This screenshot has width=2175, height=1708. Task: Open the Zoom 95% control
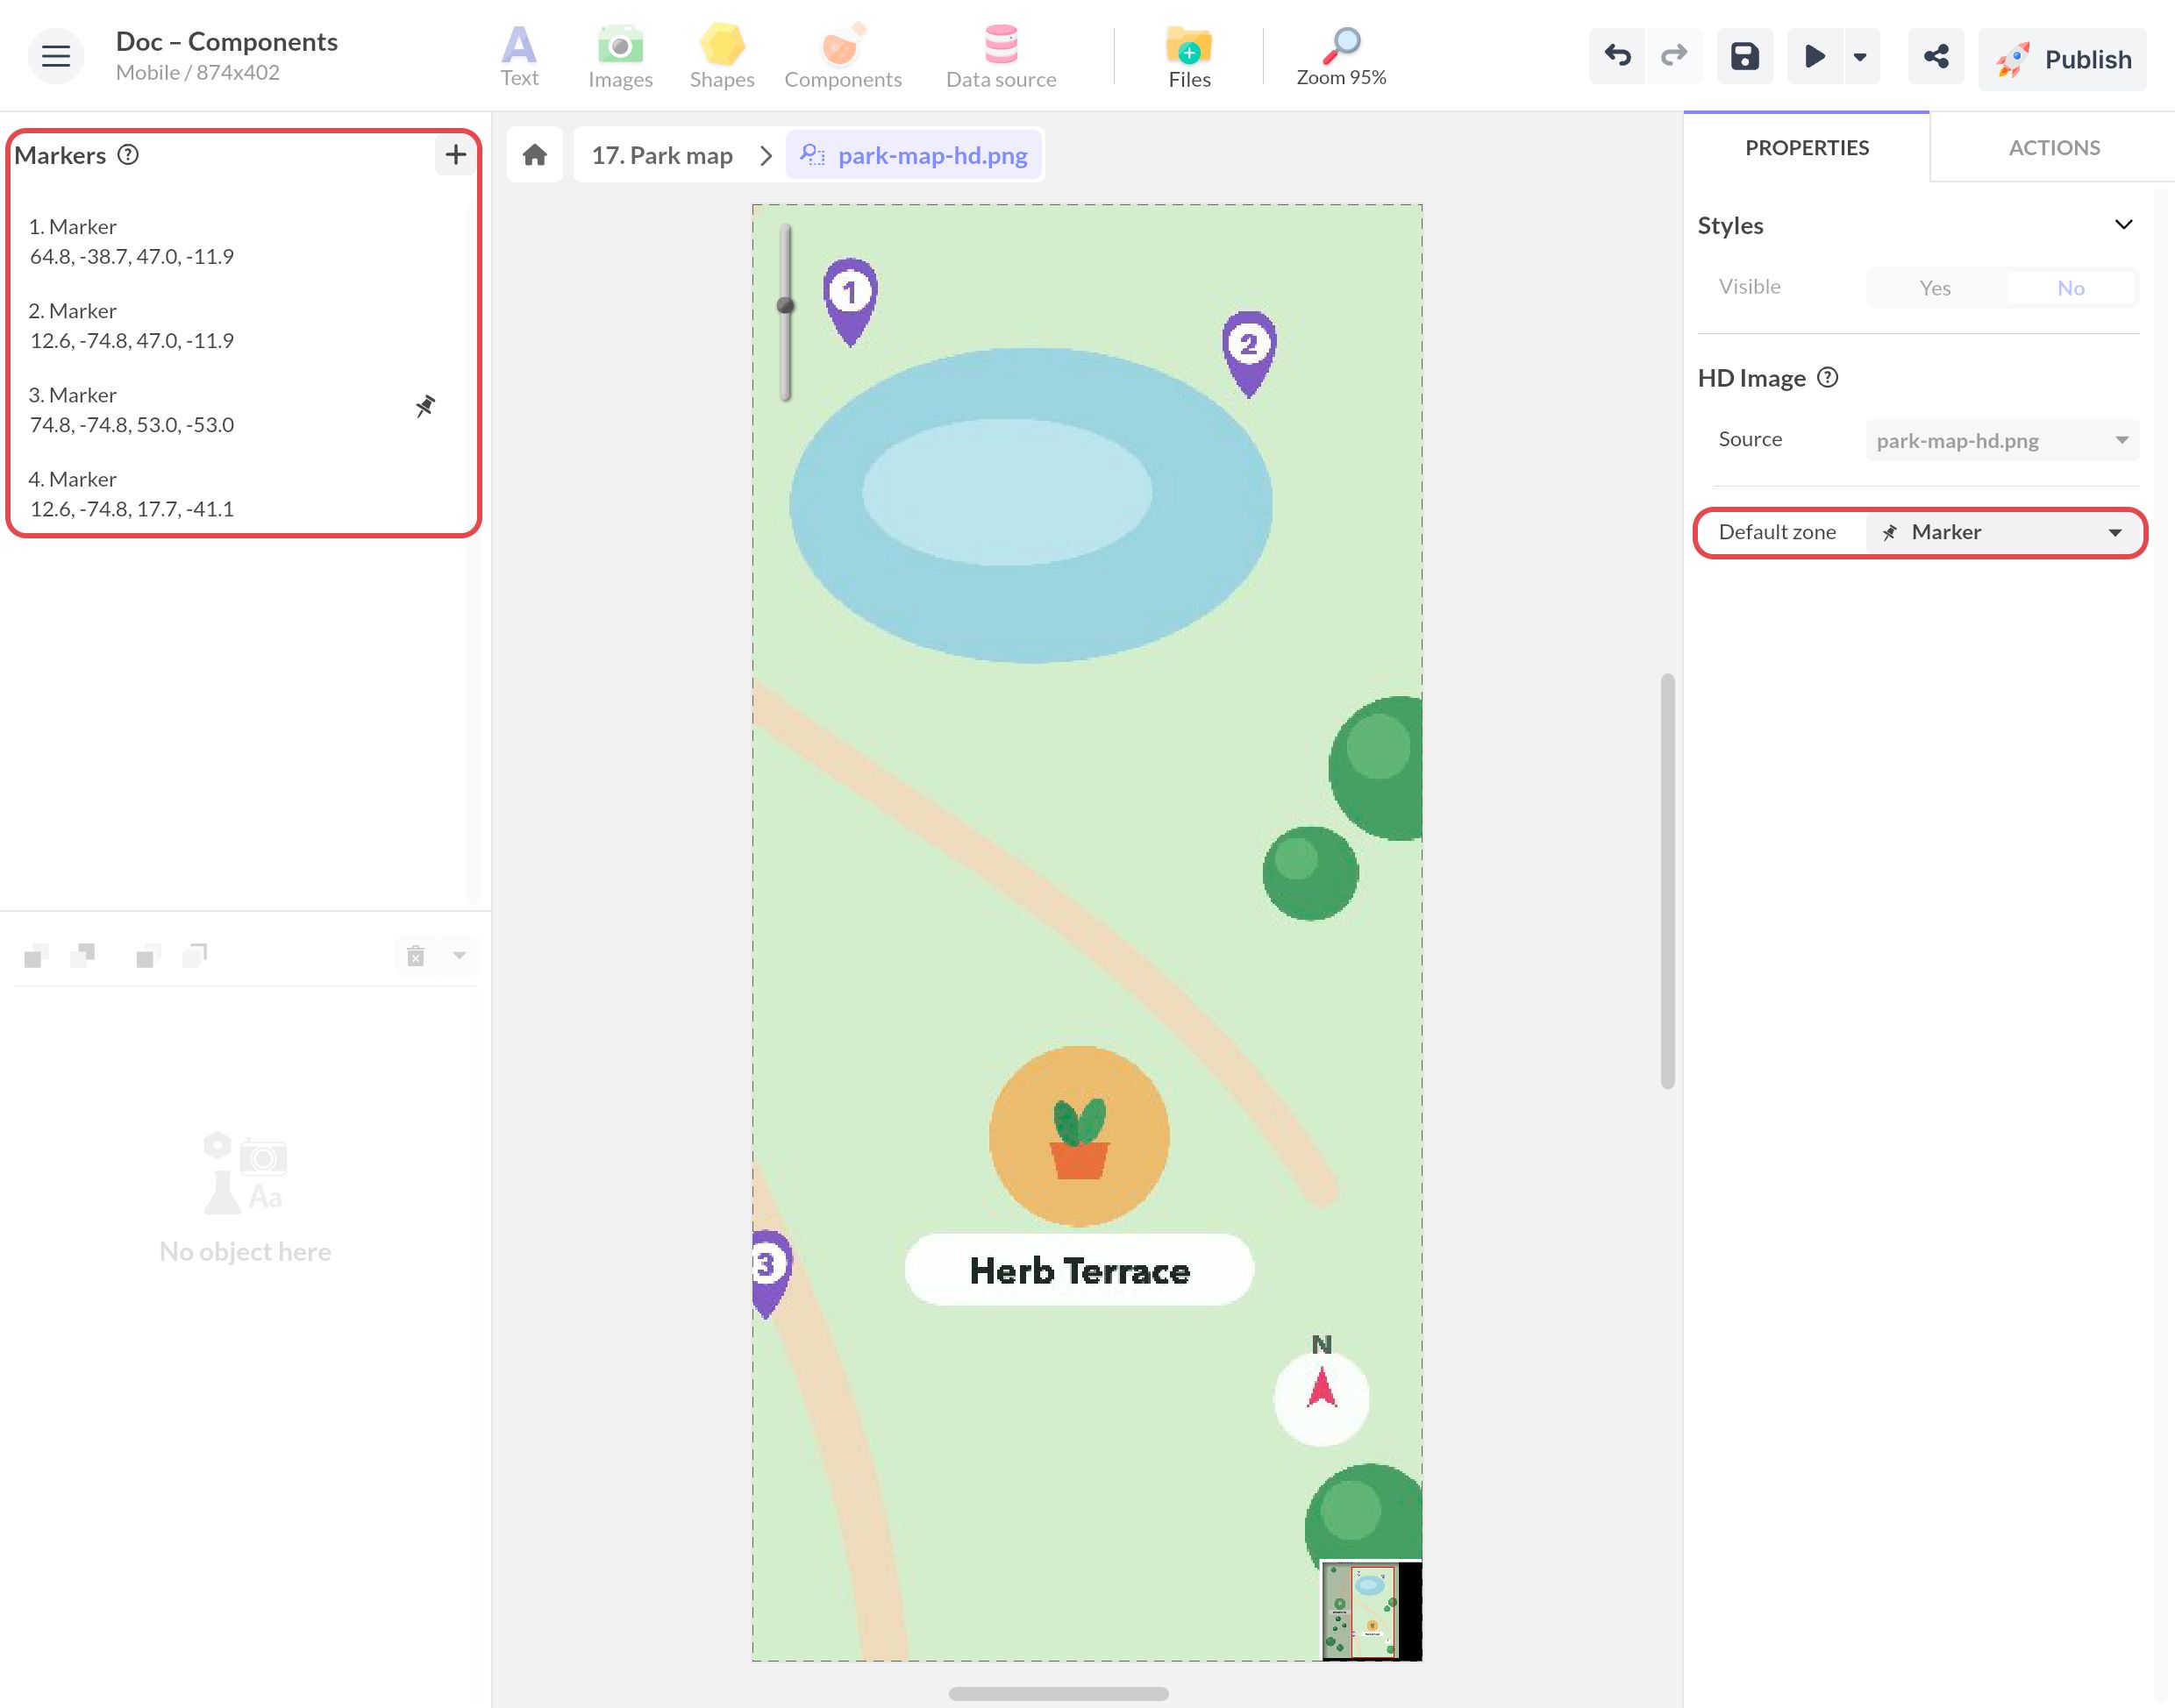(x=1341, y=56)
